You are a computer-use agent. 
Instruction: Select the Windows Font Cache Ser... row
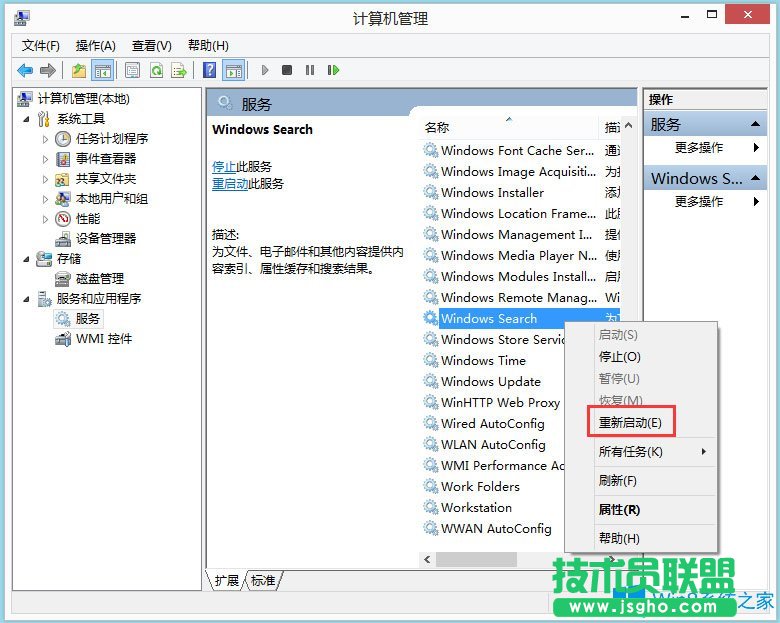point(520,150)
